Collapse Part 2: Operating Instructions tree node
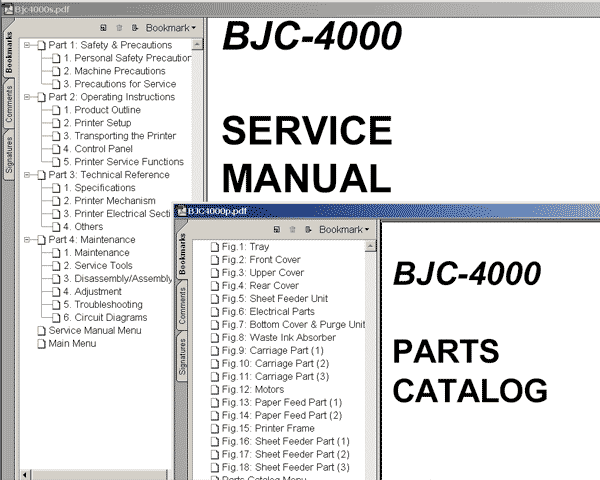This screenshot has width=600, height=480. tap(27, 97)
